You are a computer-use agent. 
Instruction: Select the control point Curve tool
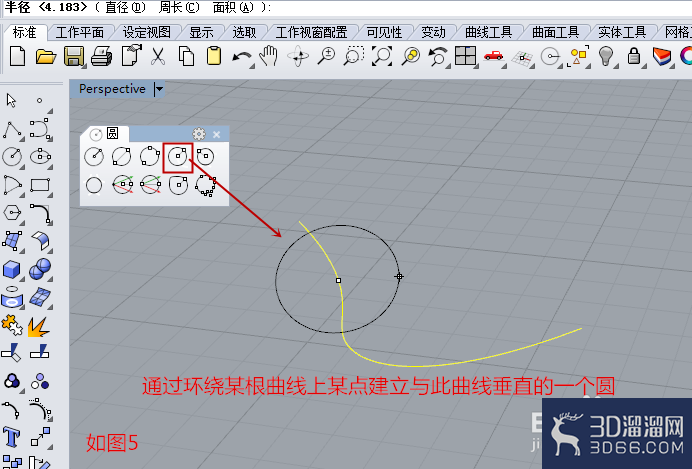[x=40, y=128]
